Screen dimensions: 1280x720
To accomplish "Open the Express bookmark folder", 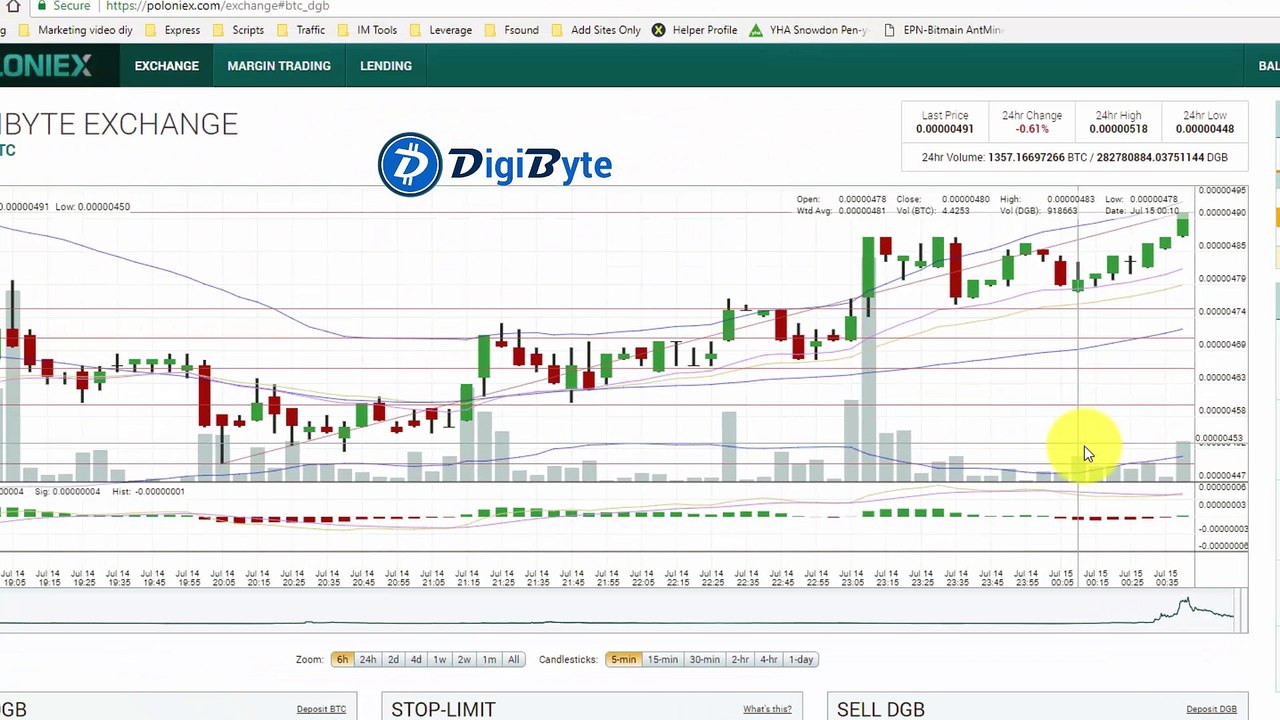I will [x=173, y=30].
